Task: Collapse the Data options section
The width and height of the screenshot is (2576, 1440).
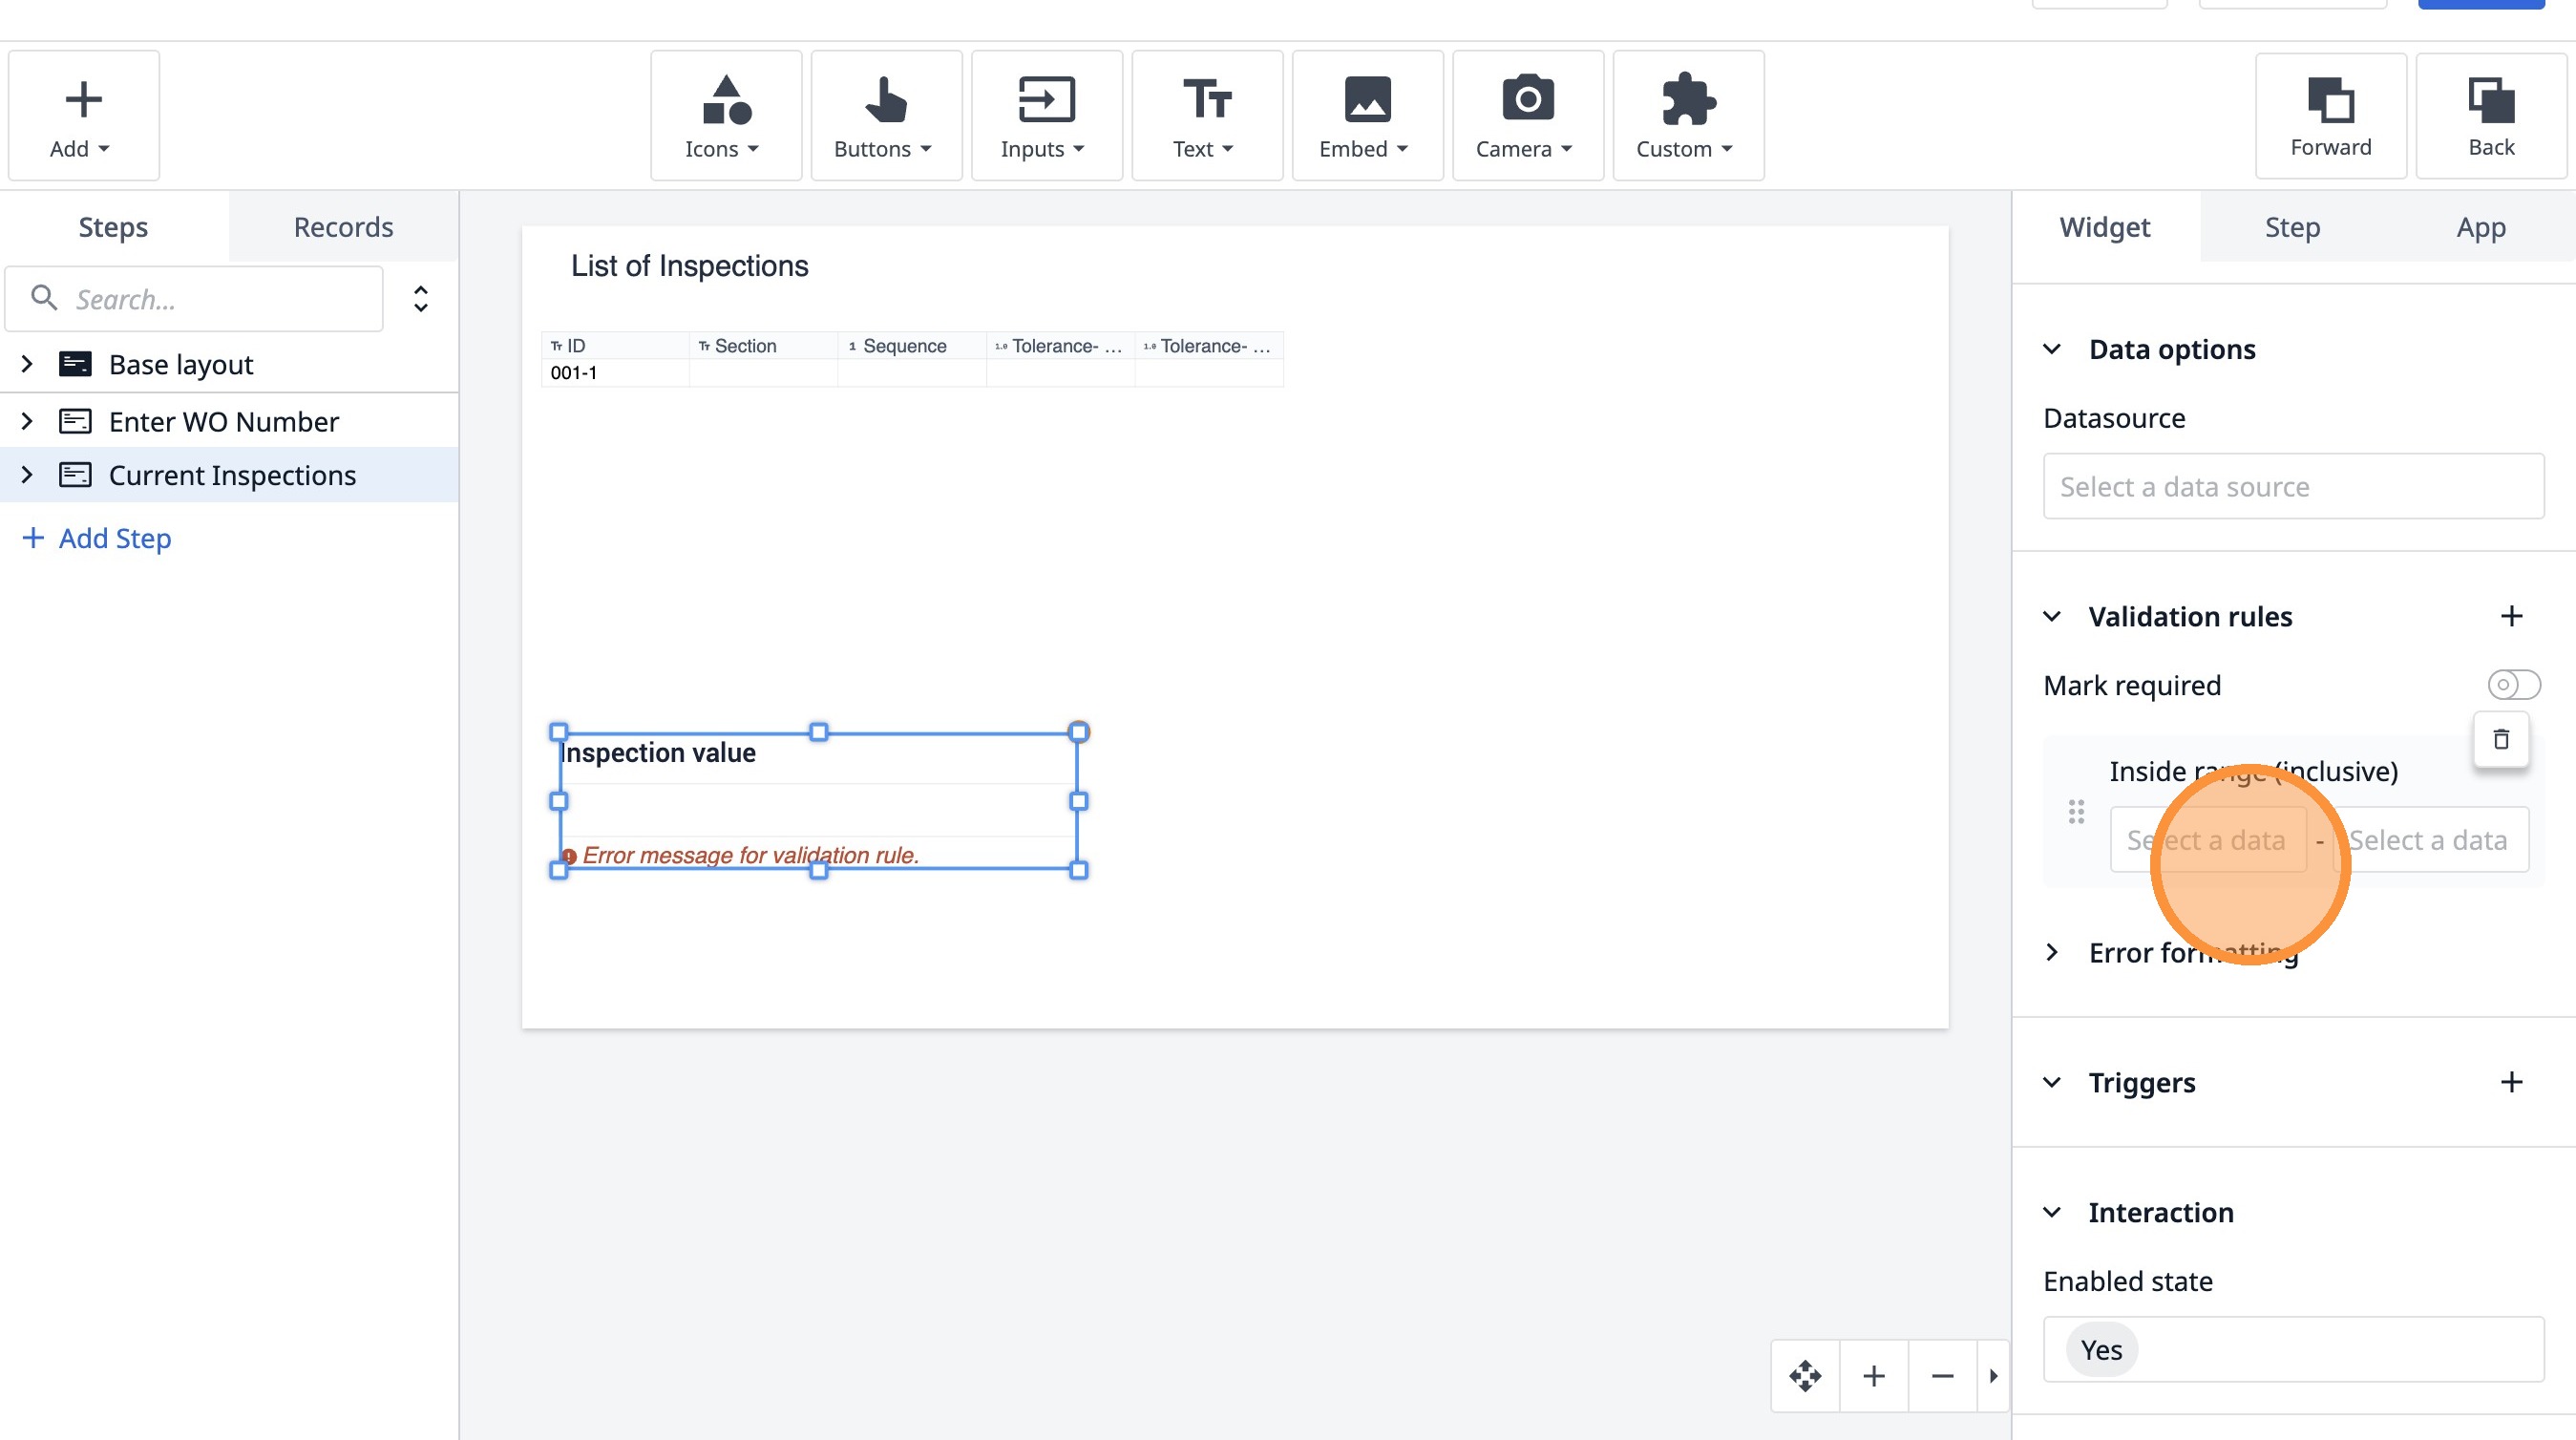Action: coord(2052,349)
